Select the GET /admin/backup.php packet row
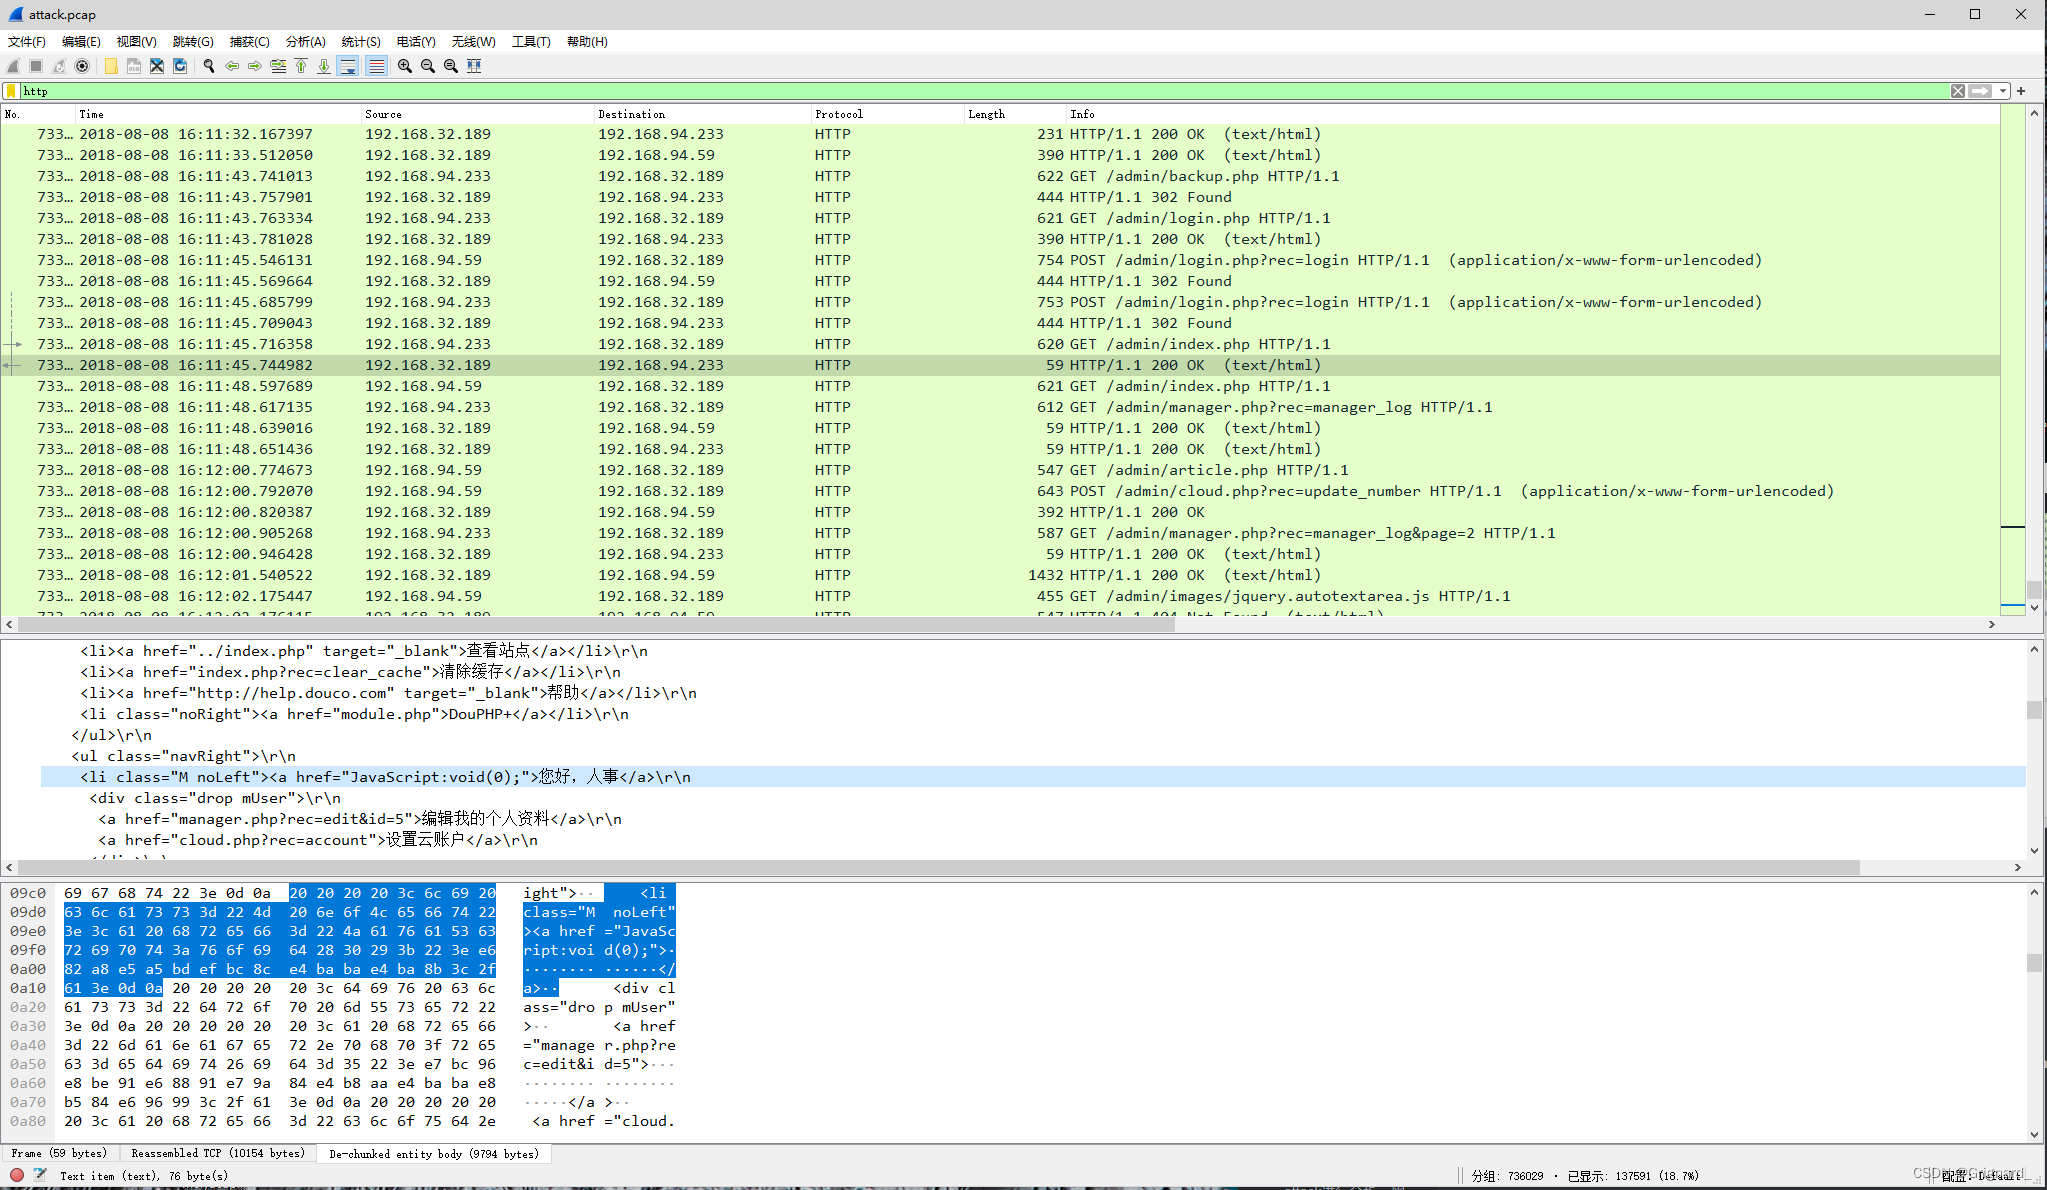Screen dimensions: 2047x1190 click(x=1000, y=176)
